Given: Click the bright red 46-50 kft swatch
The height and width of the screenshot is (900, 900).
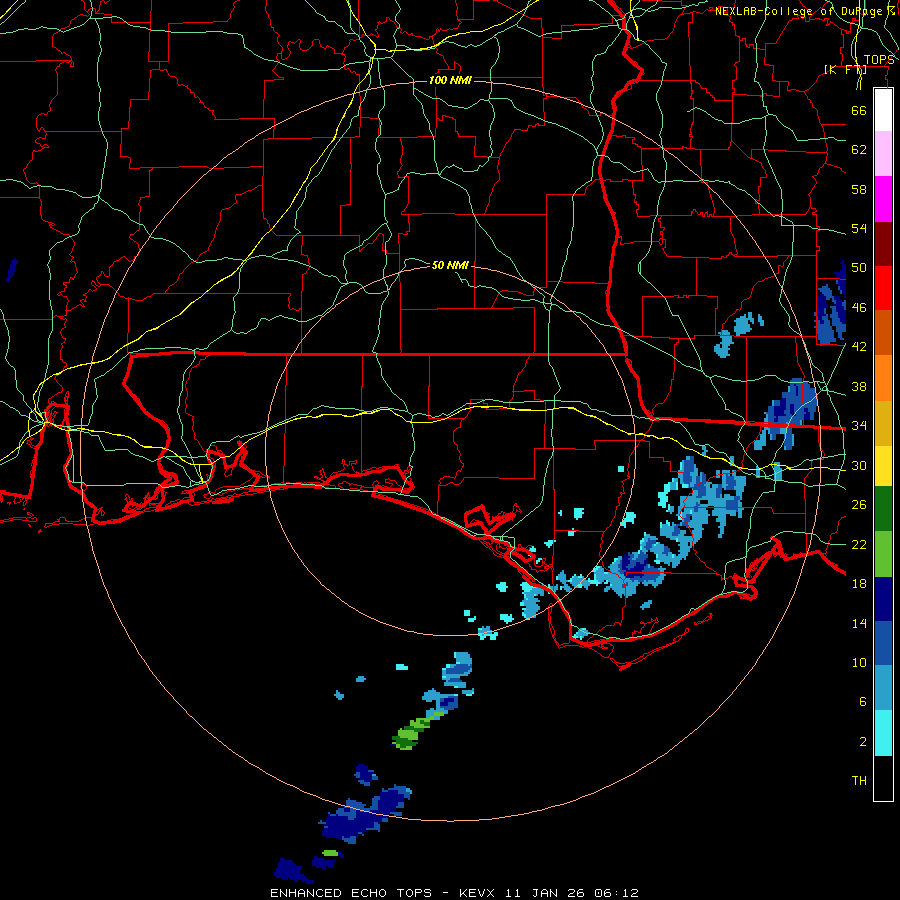Looking at the screenshot, I should click(x=883, y=288).
